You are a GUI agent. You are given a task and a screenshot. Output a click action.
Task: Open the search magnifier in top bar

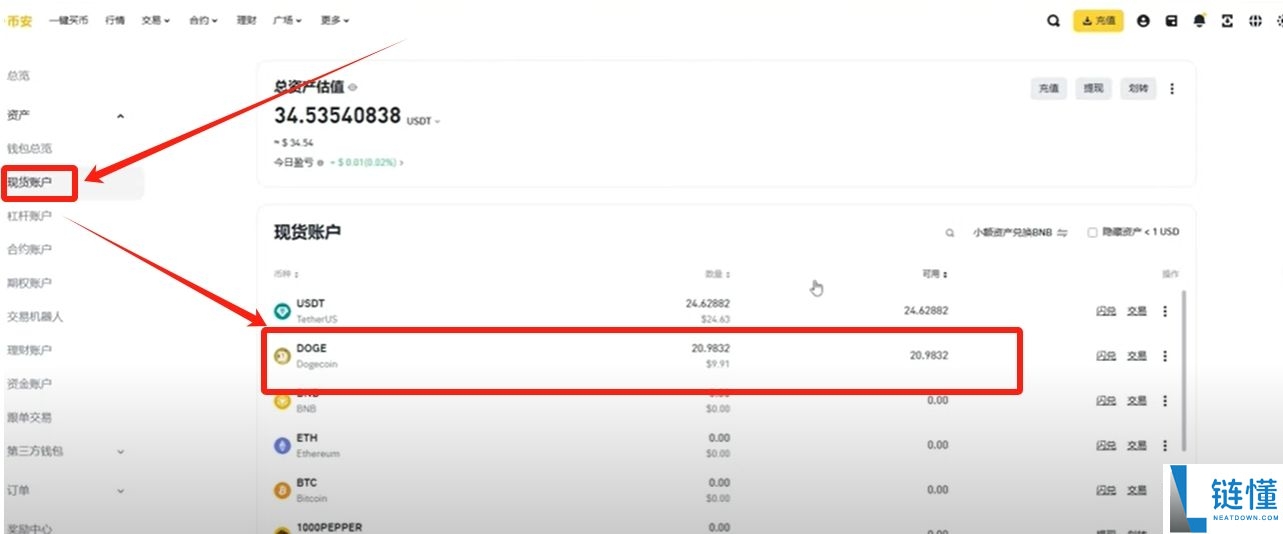(1053, 20)
